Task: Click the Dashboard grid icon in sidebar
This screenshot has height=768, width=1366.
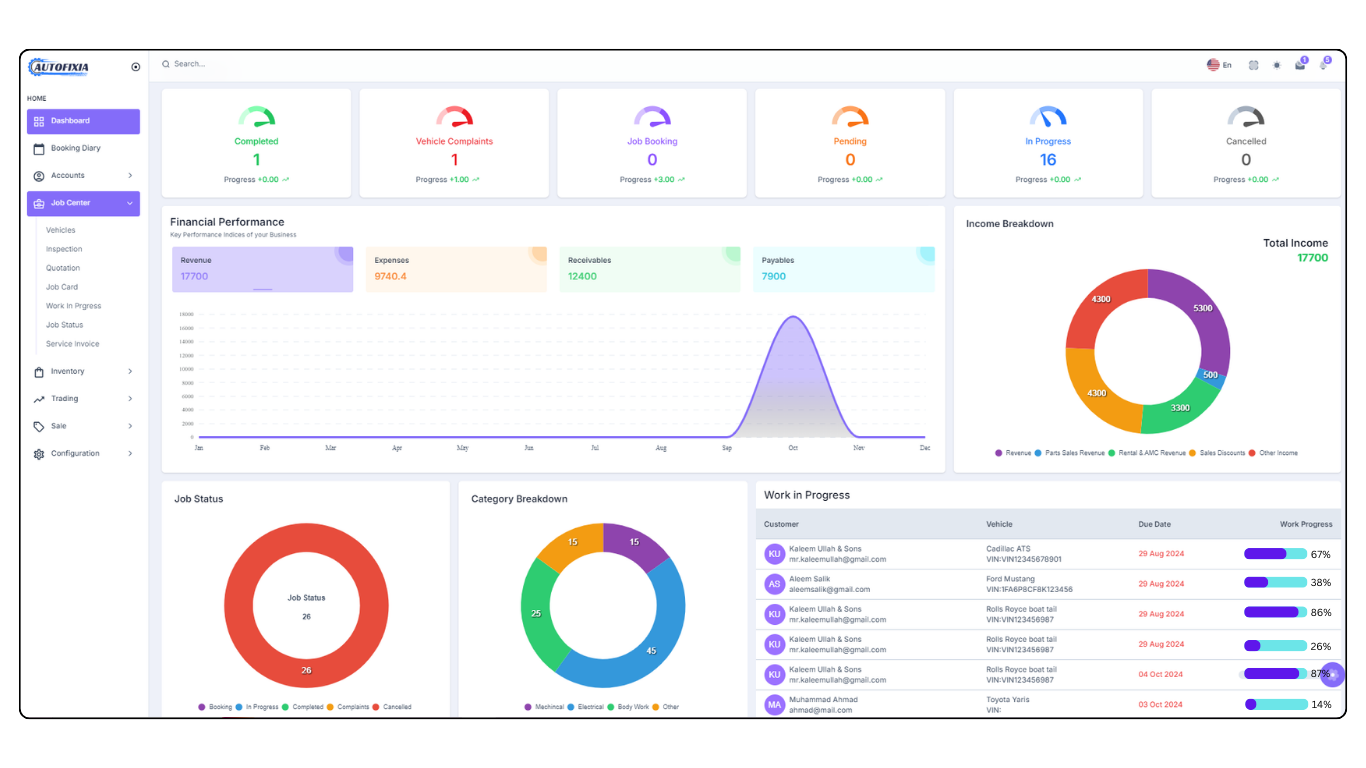Action: click(x=39, y=121)
